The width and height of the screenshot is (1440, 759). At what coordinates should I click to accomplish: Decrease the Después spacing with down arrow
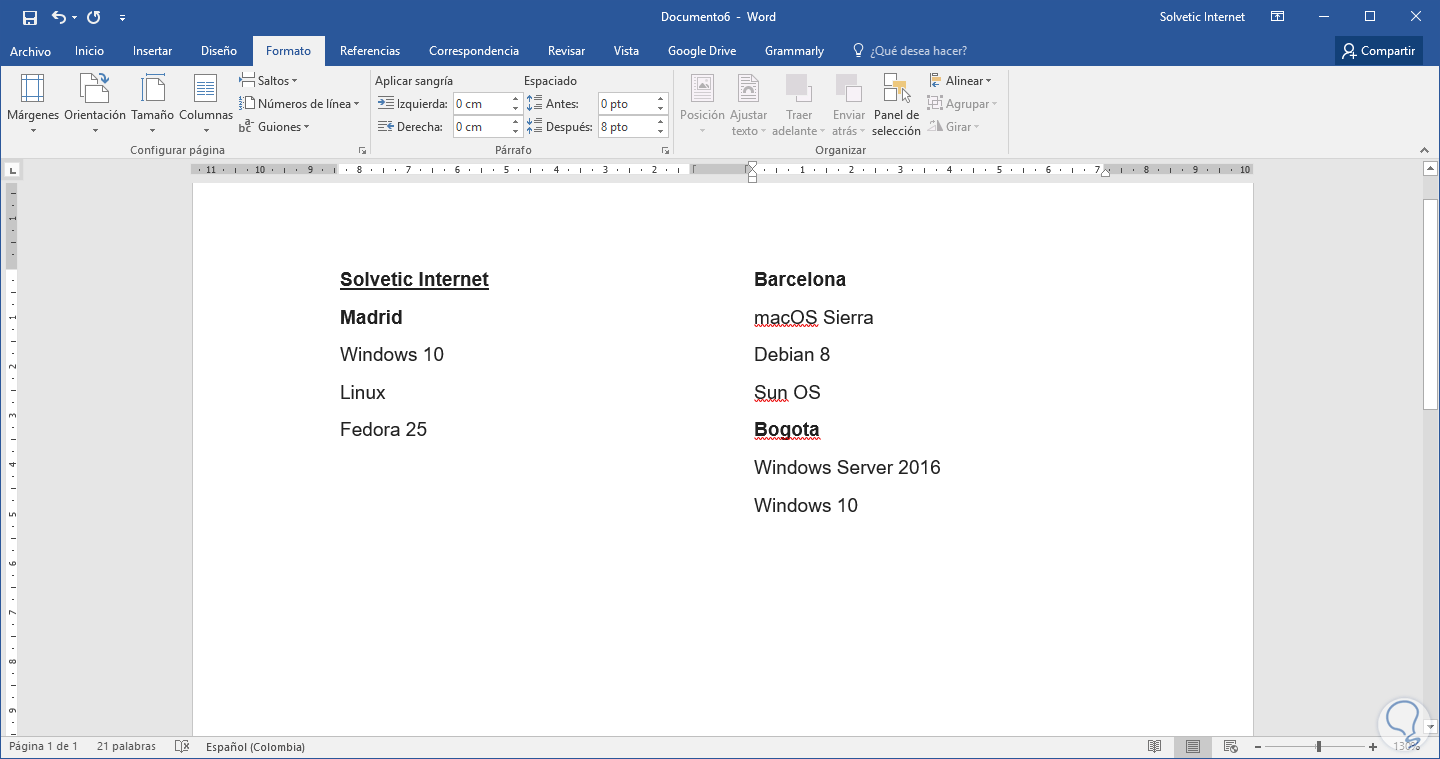[x=661, y=132]
